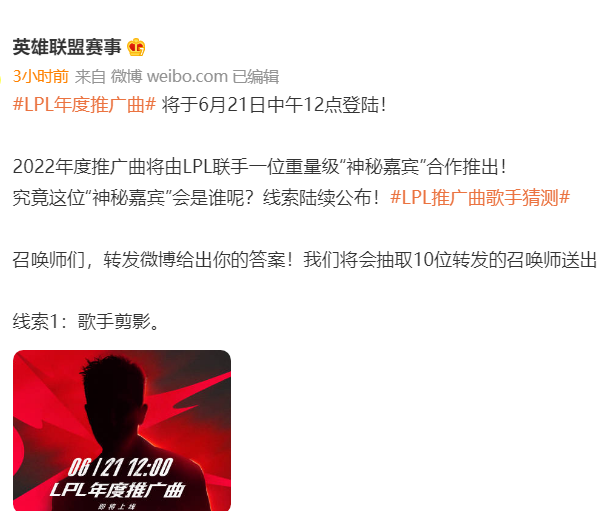597x511 pixels.
Task: Click the small 即将上线 caption on the poster
Action: coord(117,506)
